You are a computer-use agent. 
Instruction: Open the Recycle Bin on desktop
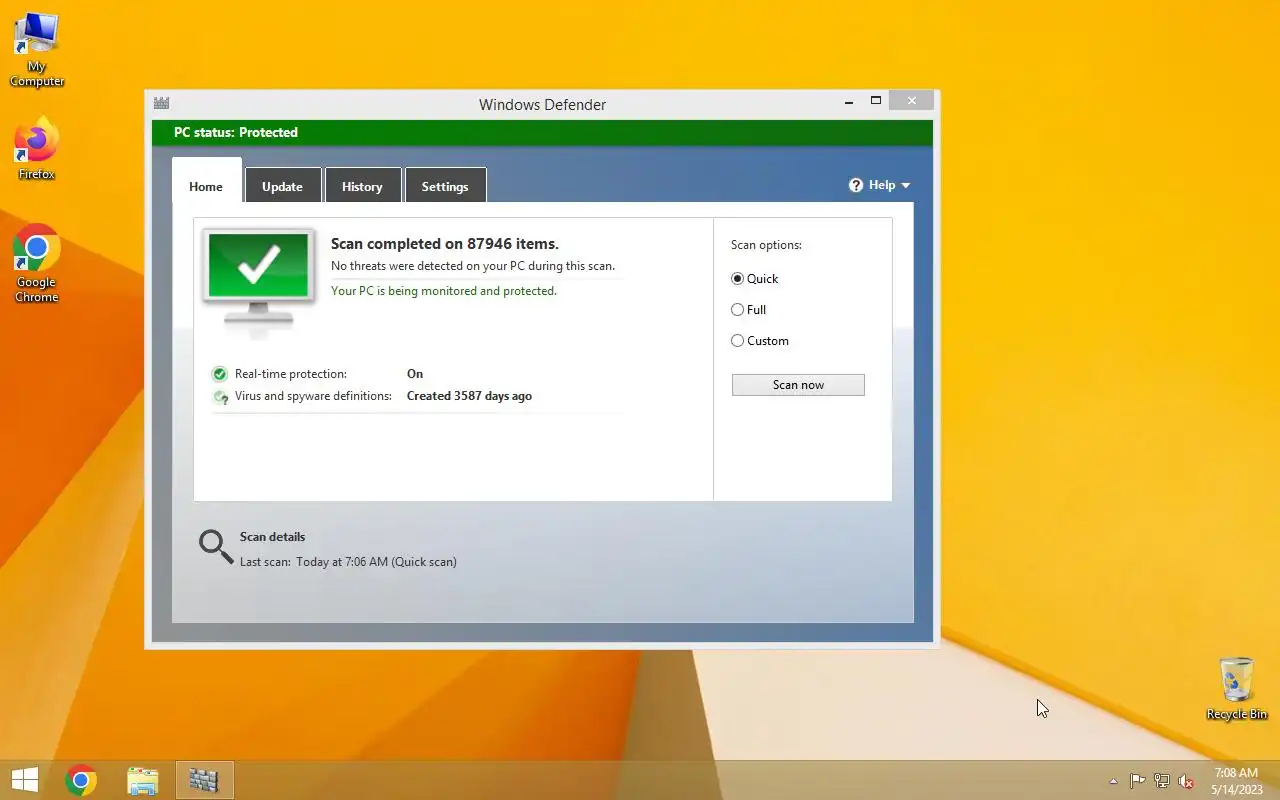click(x=1237, y=689)
